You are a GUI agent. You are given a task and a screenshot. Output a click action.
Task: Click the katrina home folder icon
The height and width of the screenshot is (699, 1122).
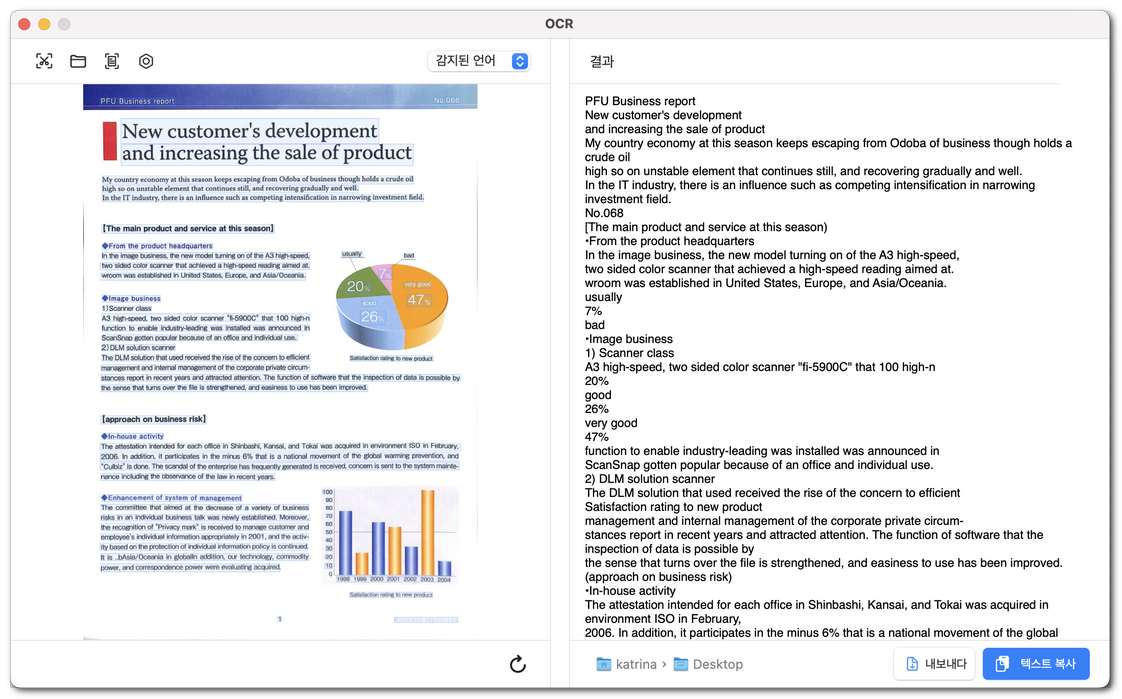[604, 664]
